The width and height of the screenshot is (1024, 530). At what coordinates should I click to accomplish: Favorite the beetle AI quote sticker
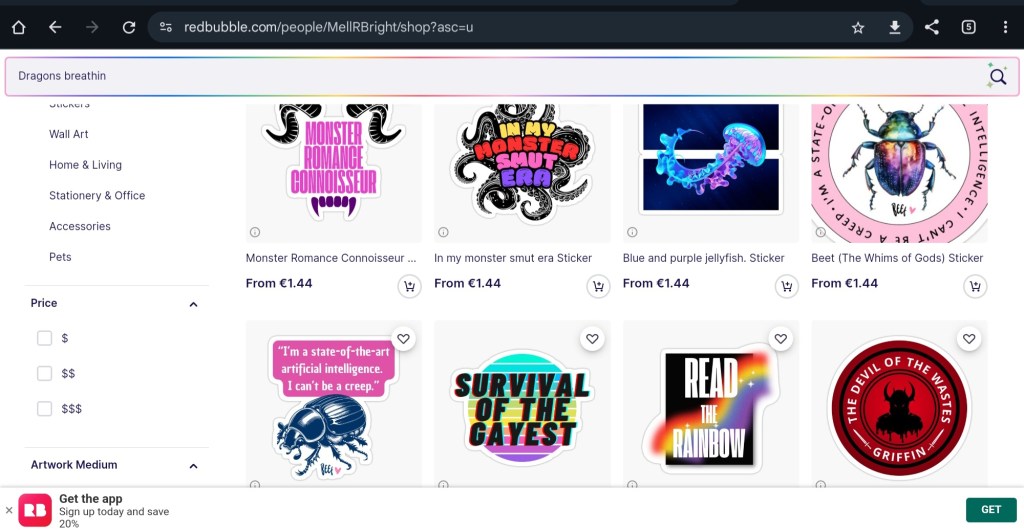404,339
